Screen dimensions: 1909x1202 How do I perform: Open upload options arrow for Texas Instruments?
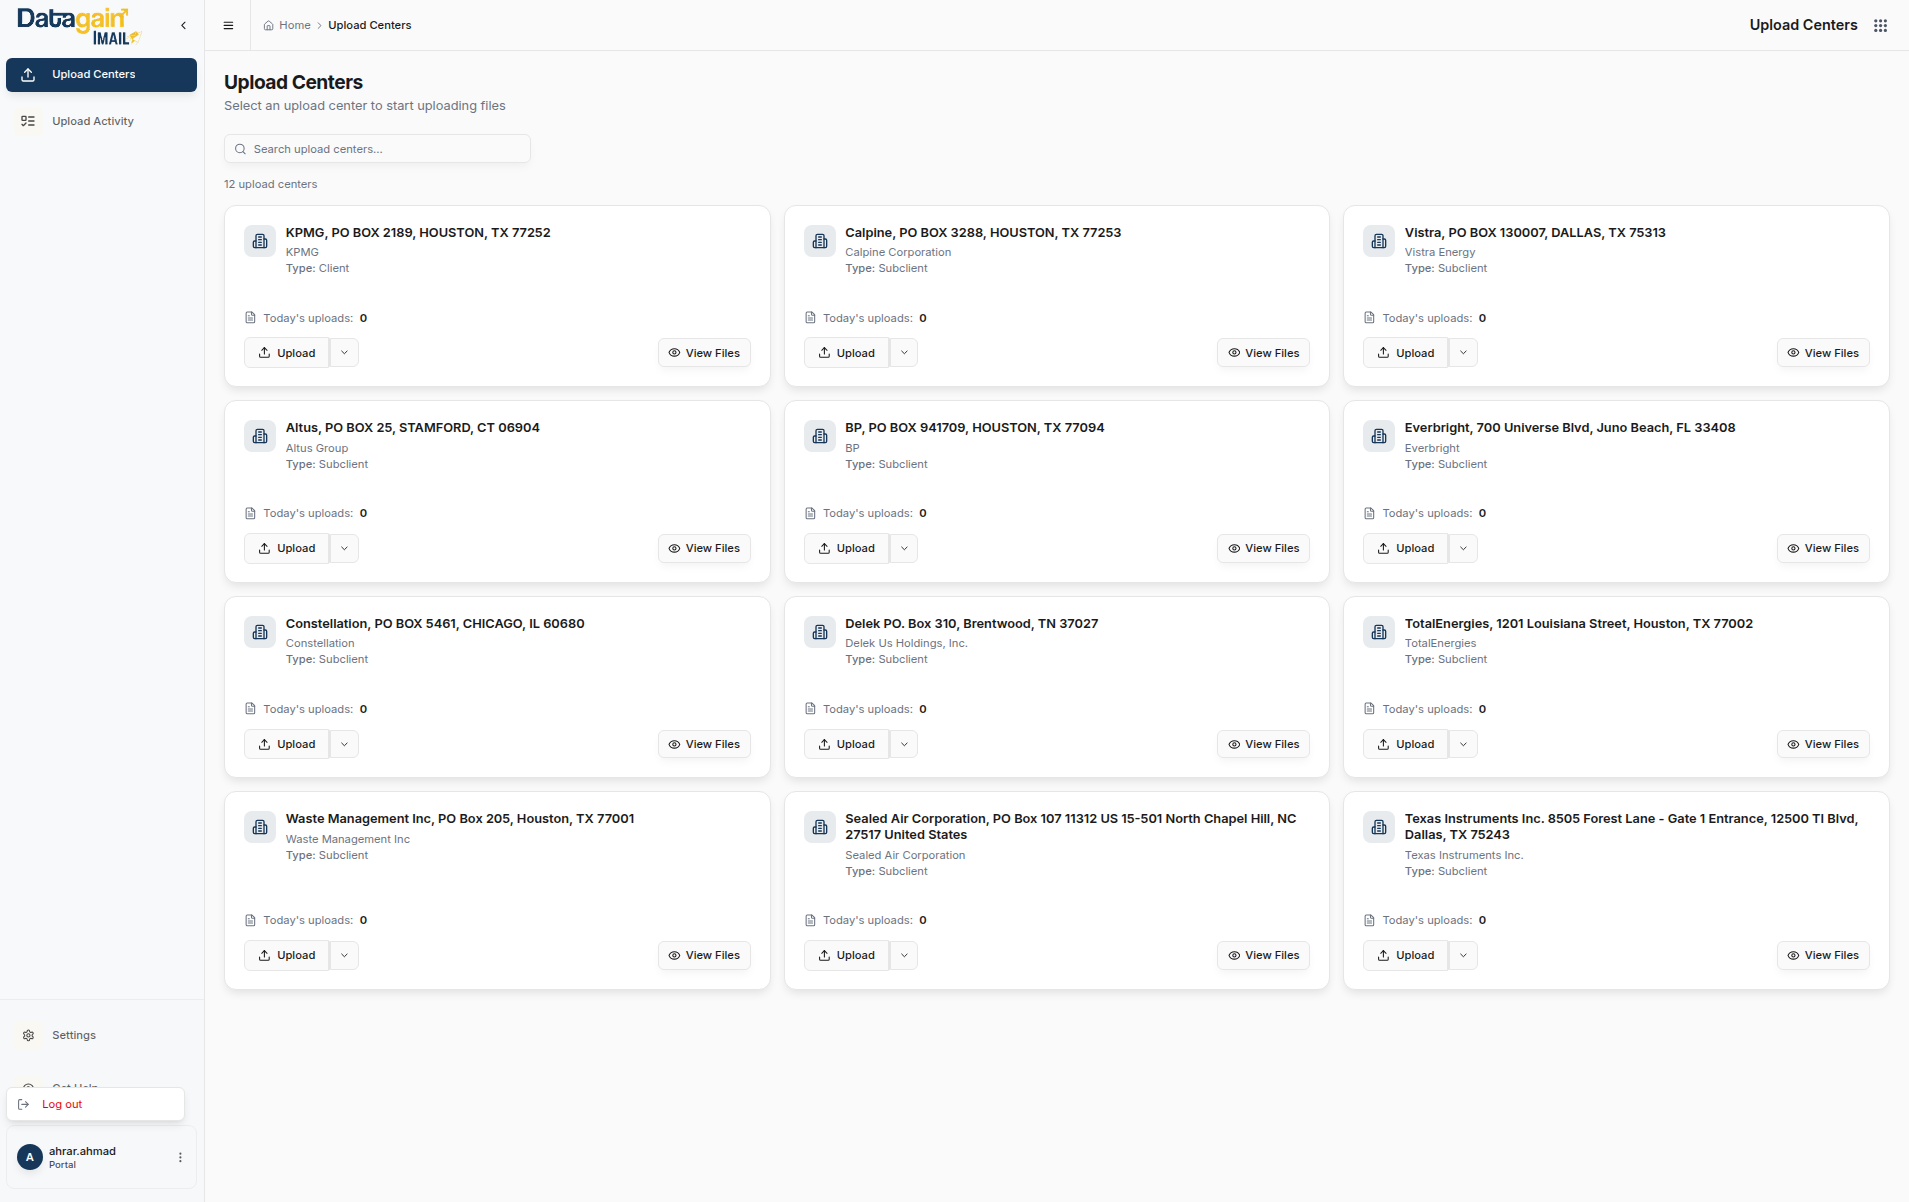tap(1463, 955)
